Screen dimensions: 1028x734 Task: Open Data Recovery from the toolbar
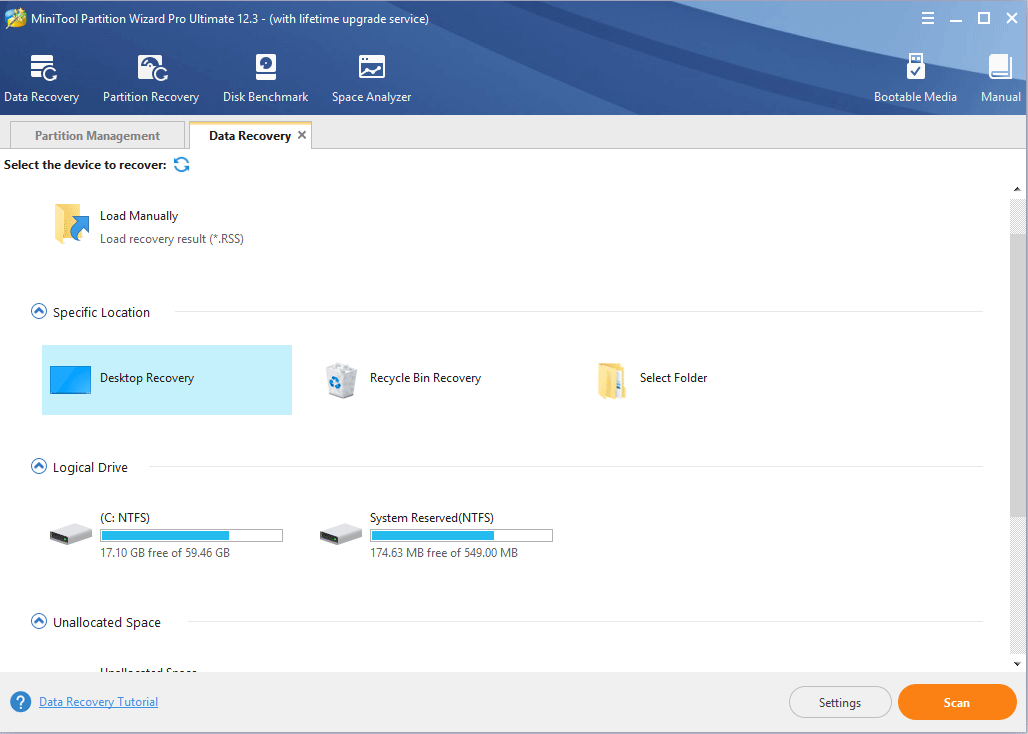pyautogui.click(x=42, y=79)
